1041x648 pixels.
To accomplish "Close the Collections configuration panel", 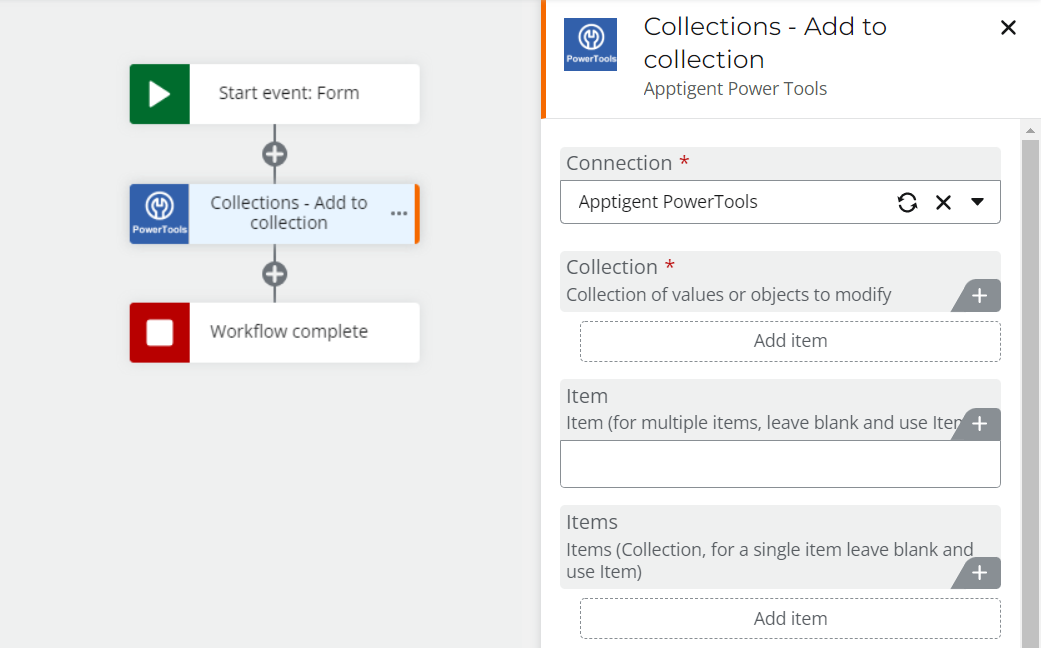I will click(x=1008, y=27).
